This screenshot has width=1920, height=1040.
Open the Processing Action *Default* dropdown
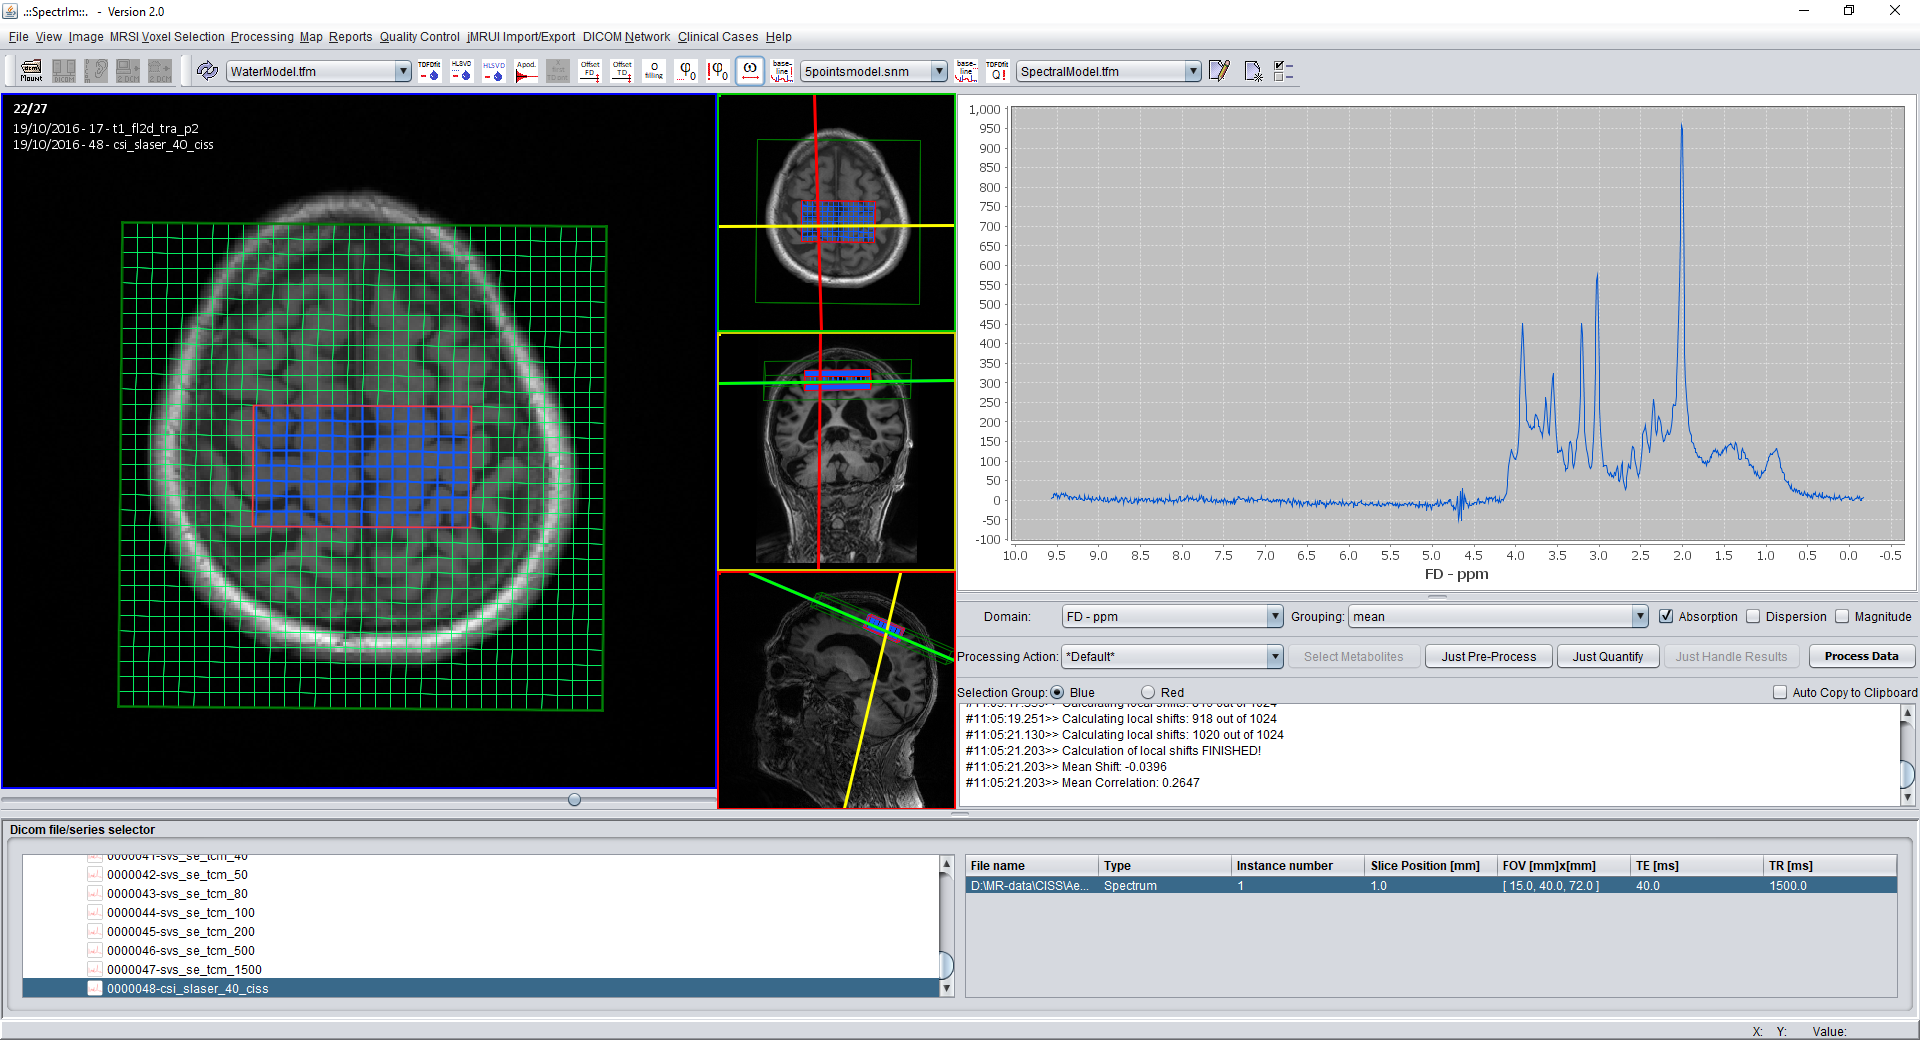point(1275,657)
